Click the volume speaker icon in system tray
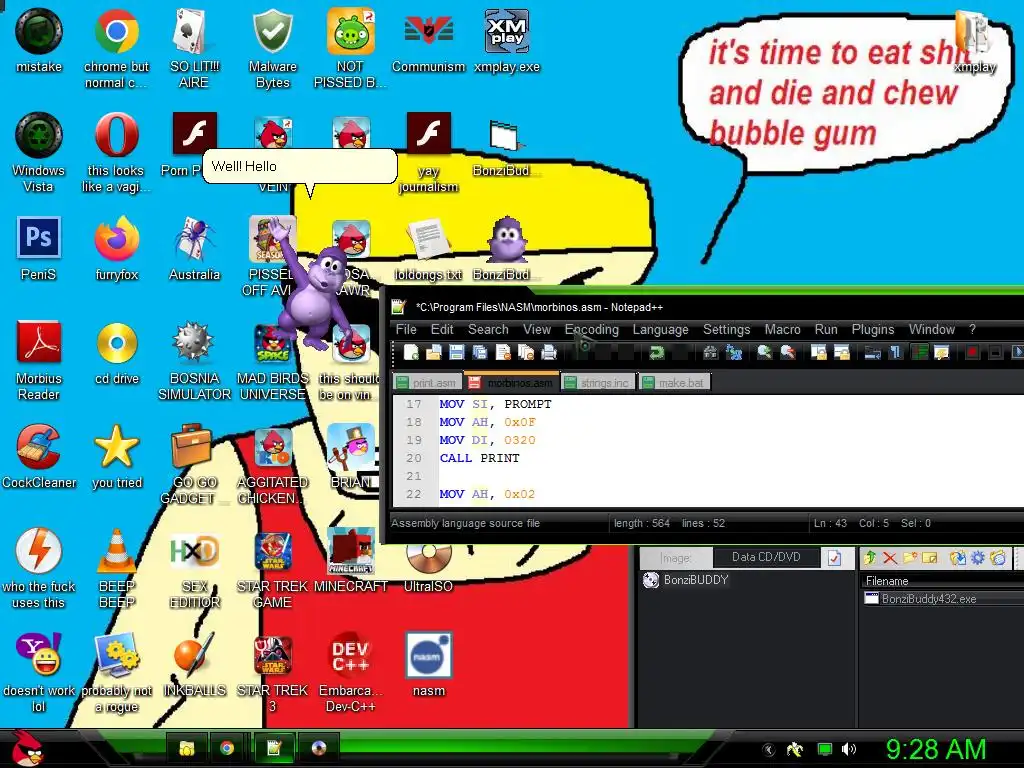Screen dimensions: 1024x768 pos(849,749)
